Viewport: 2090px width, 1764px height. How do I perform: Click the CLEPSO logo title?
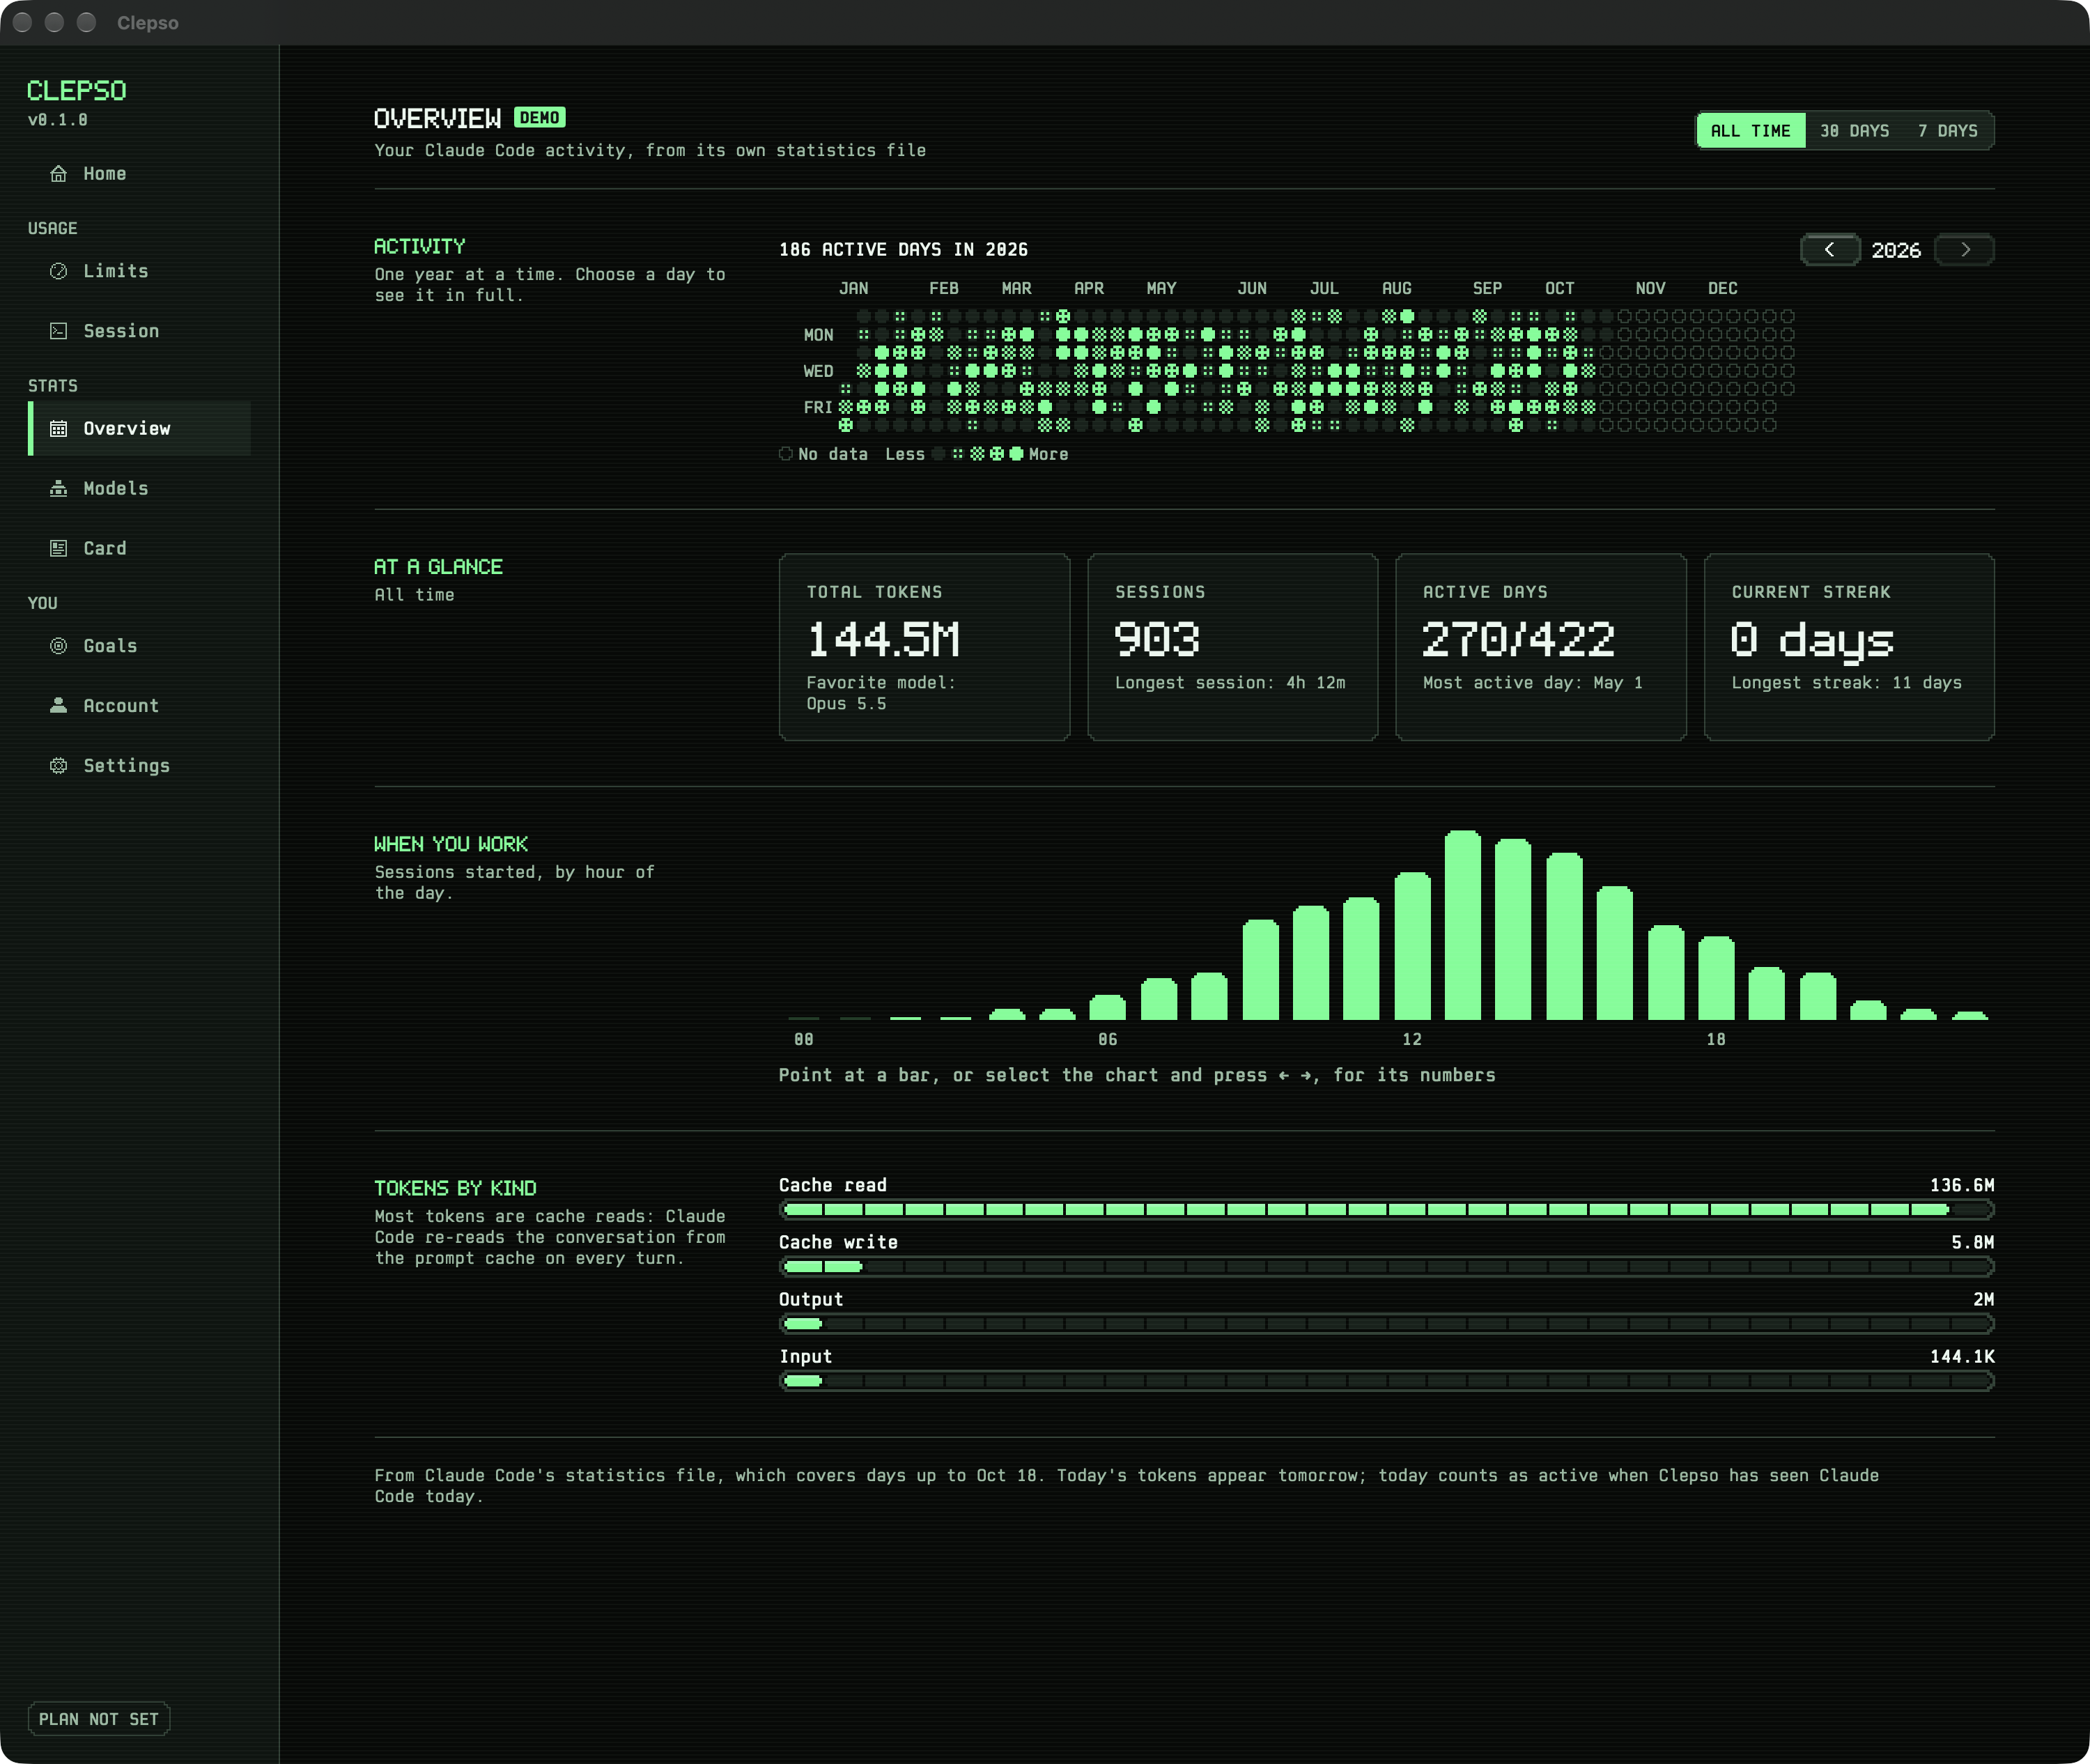tap(77, 91)
